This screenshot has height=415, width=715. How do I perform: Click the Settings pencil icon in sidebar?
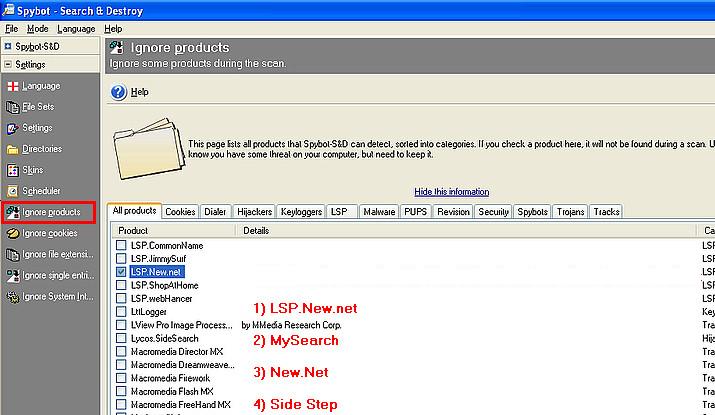click(12, 128)
